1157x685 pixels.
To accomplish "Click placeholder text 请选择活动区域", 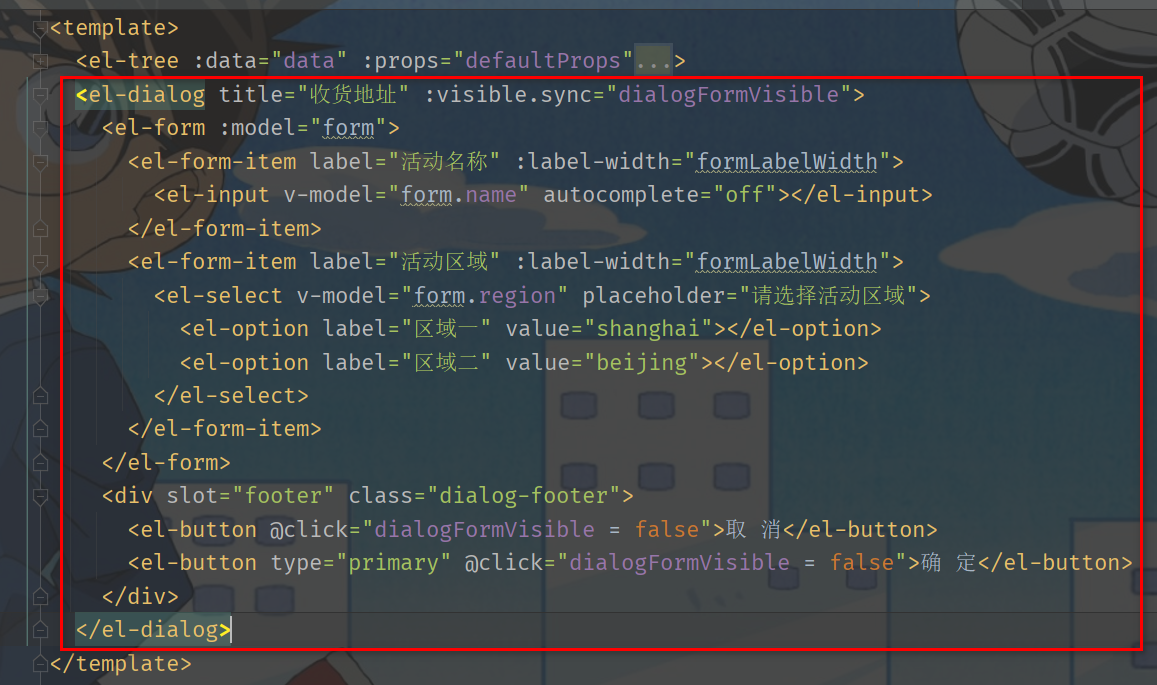I will pos(828,296).
